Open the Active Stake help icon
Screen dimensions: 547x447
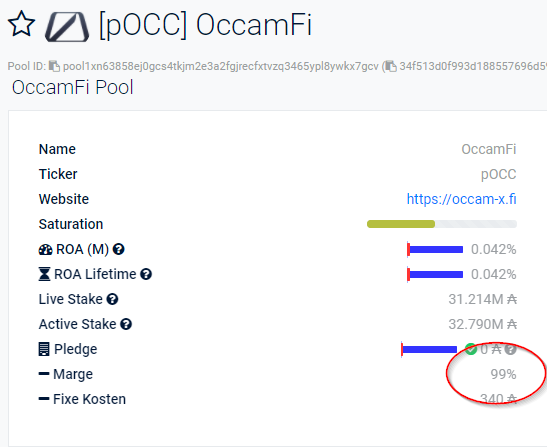point(126,324)
